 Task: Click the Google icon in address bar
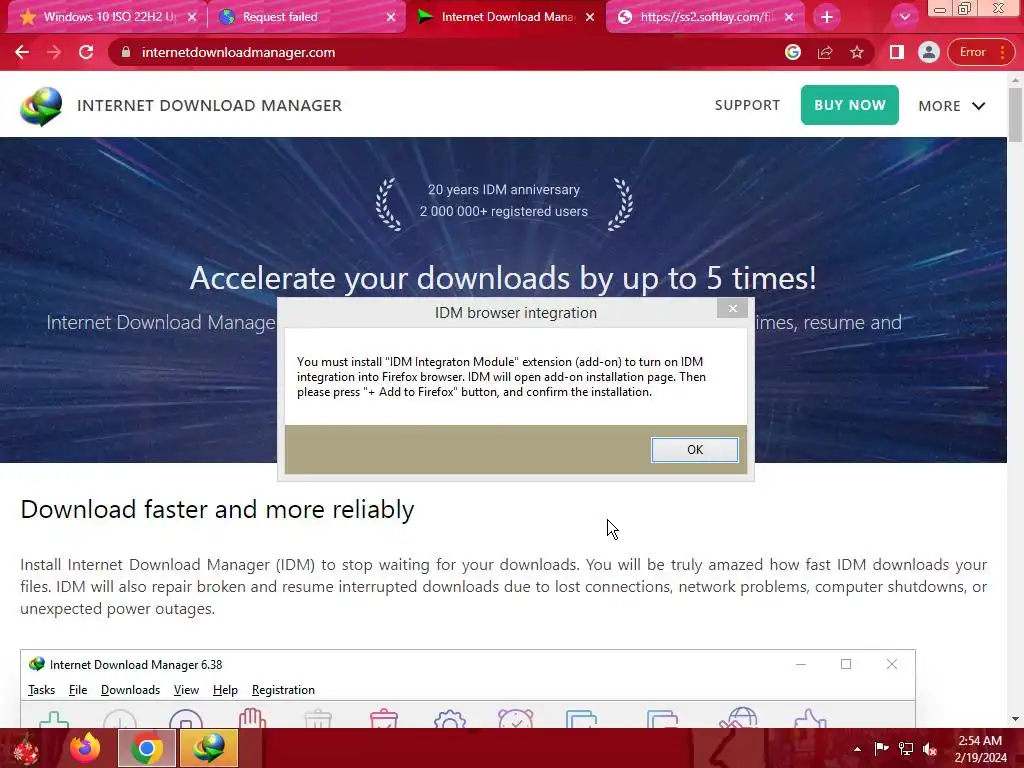[x=793, y=52]
